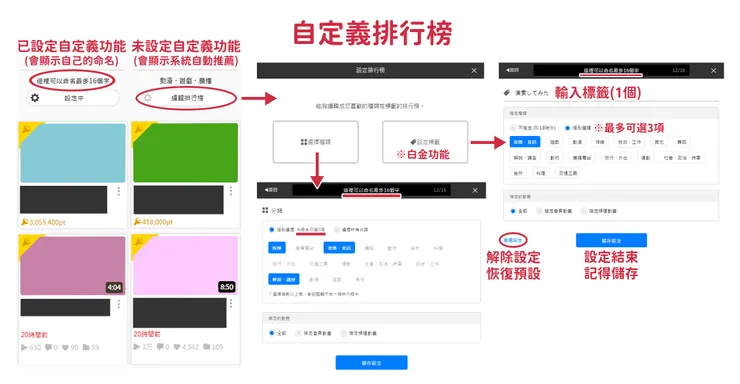Click the ranking name field in genre dialog

[371, 190]
